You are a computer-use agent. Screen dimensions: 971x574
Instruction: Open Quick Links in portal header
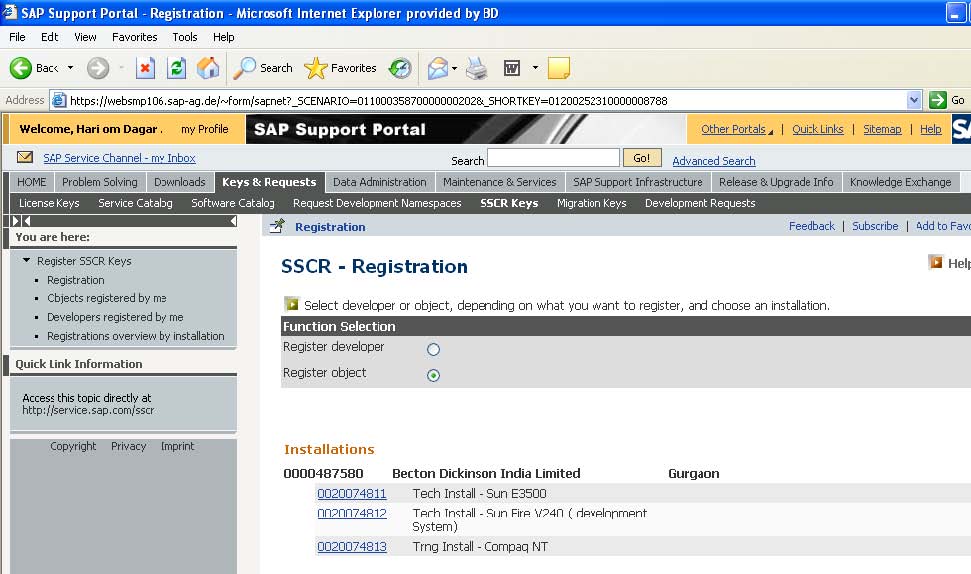[817, 129]
